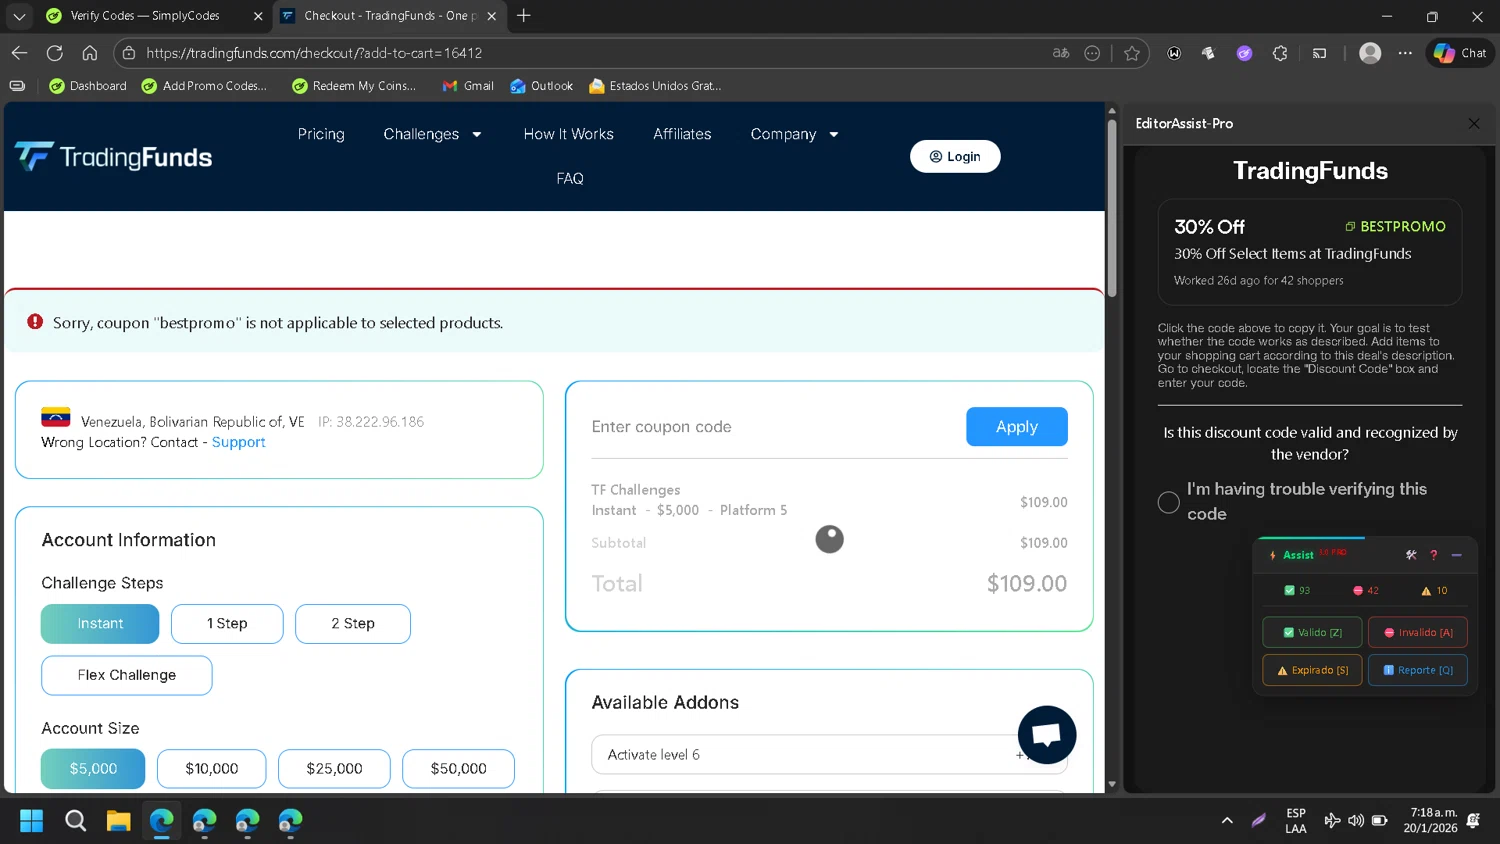This screenshot has height=844, width=1500.
Task: Open the Windows Start menu
Action: coord(32,821)
